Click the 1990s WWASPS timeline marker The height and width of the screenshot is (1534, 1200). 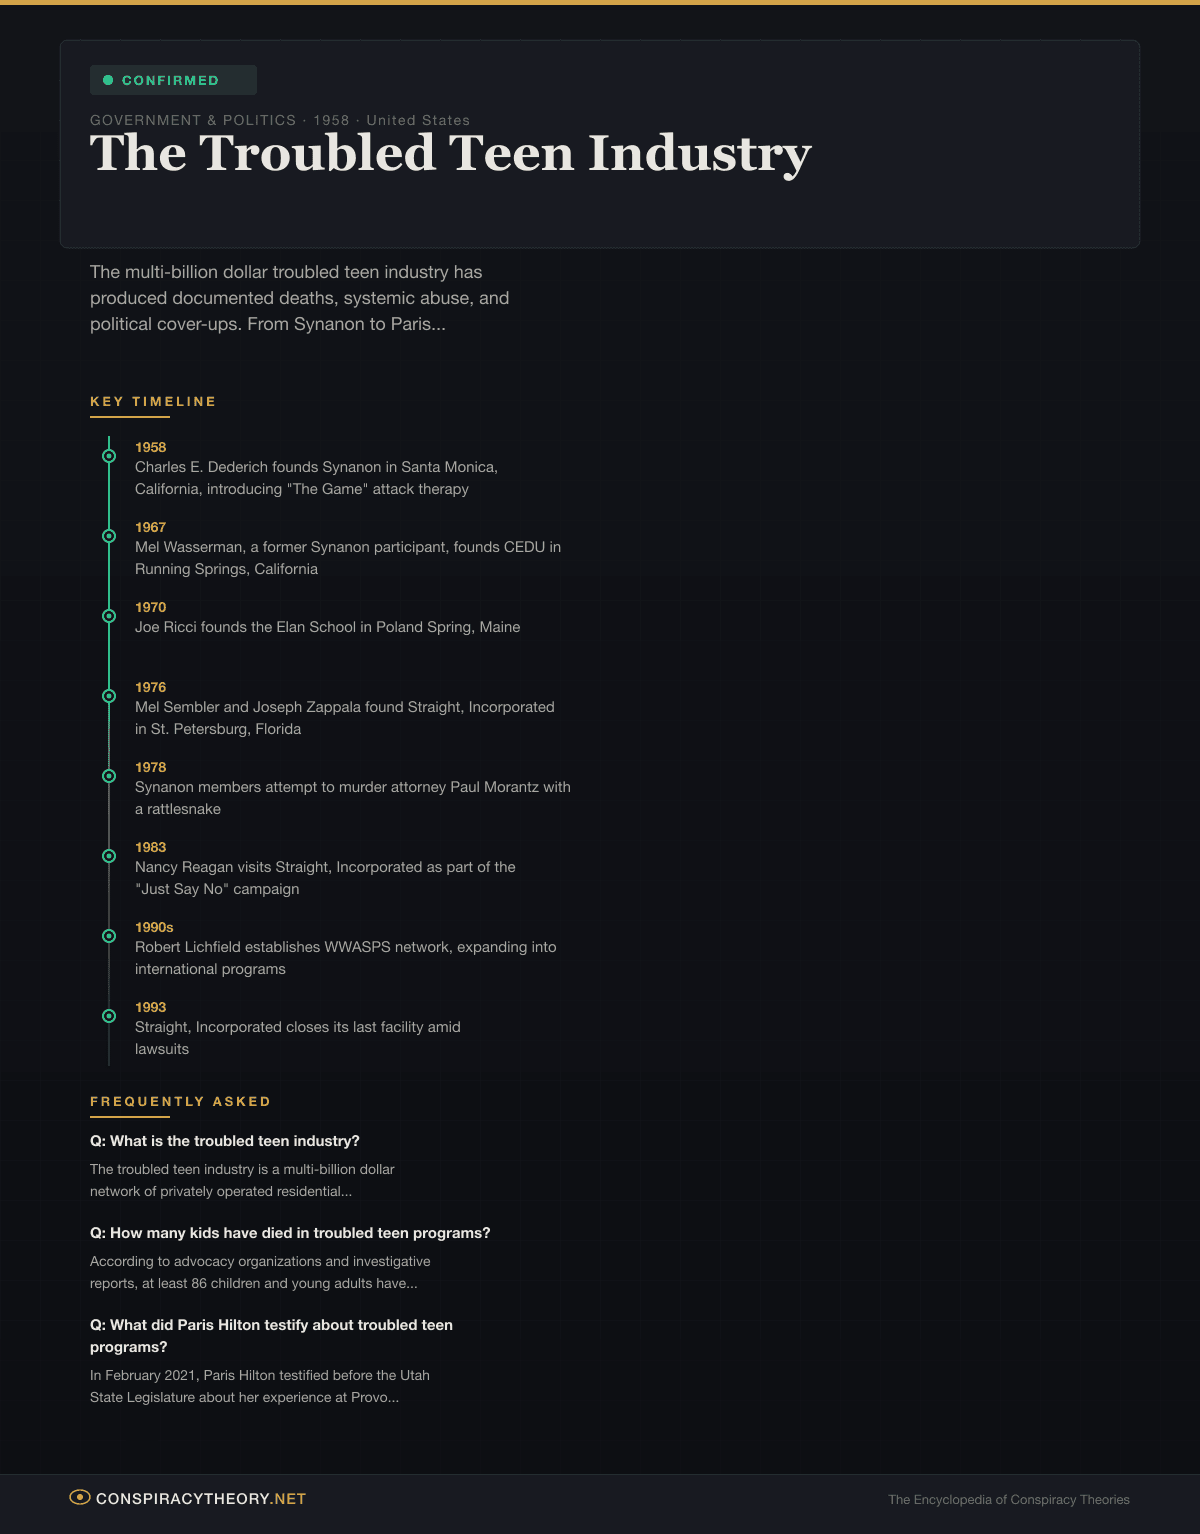click(109, 936)
